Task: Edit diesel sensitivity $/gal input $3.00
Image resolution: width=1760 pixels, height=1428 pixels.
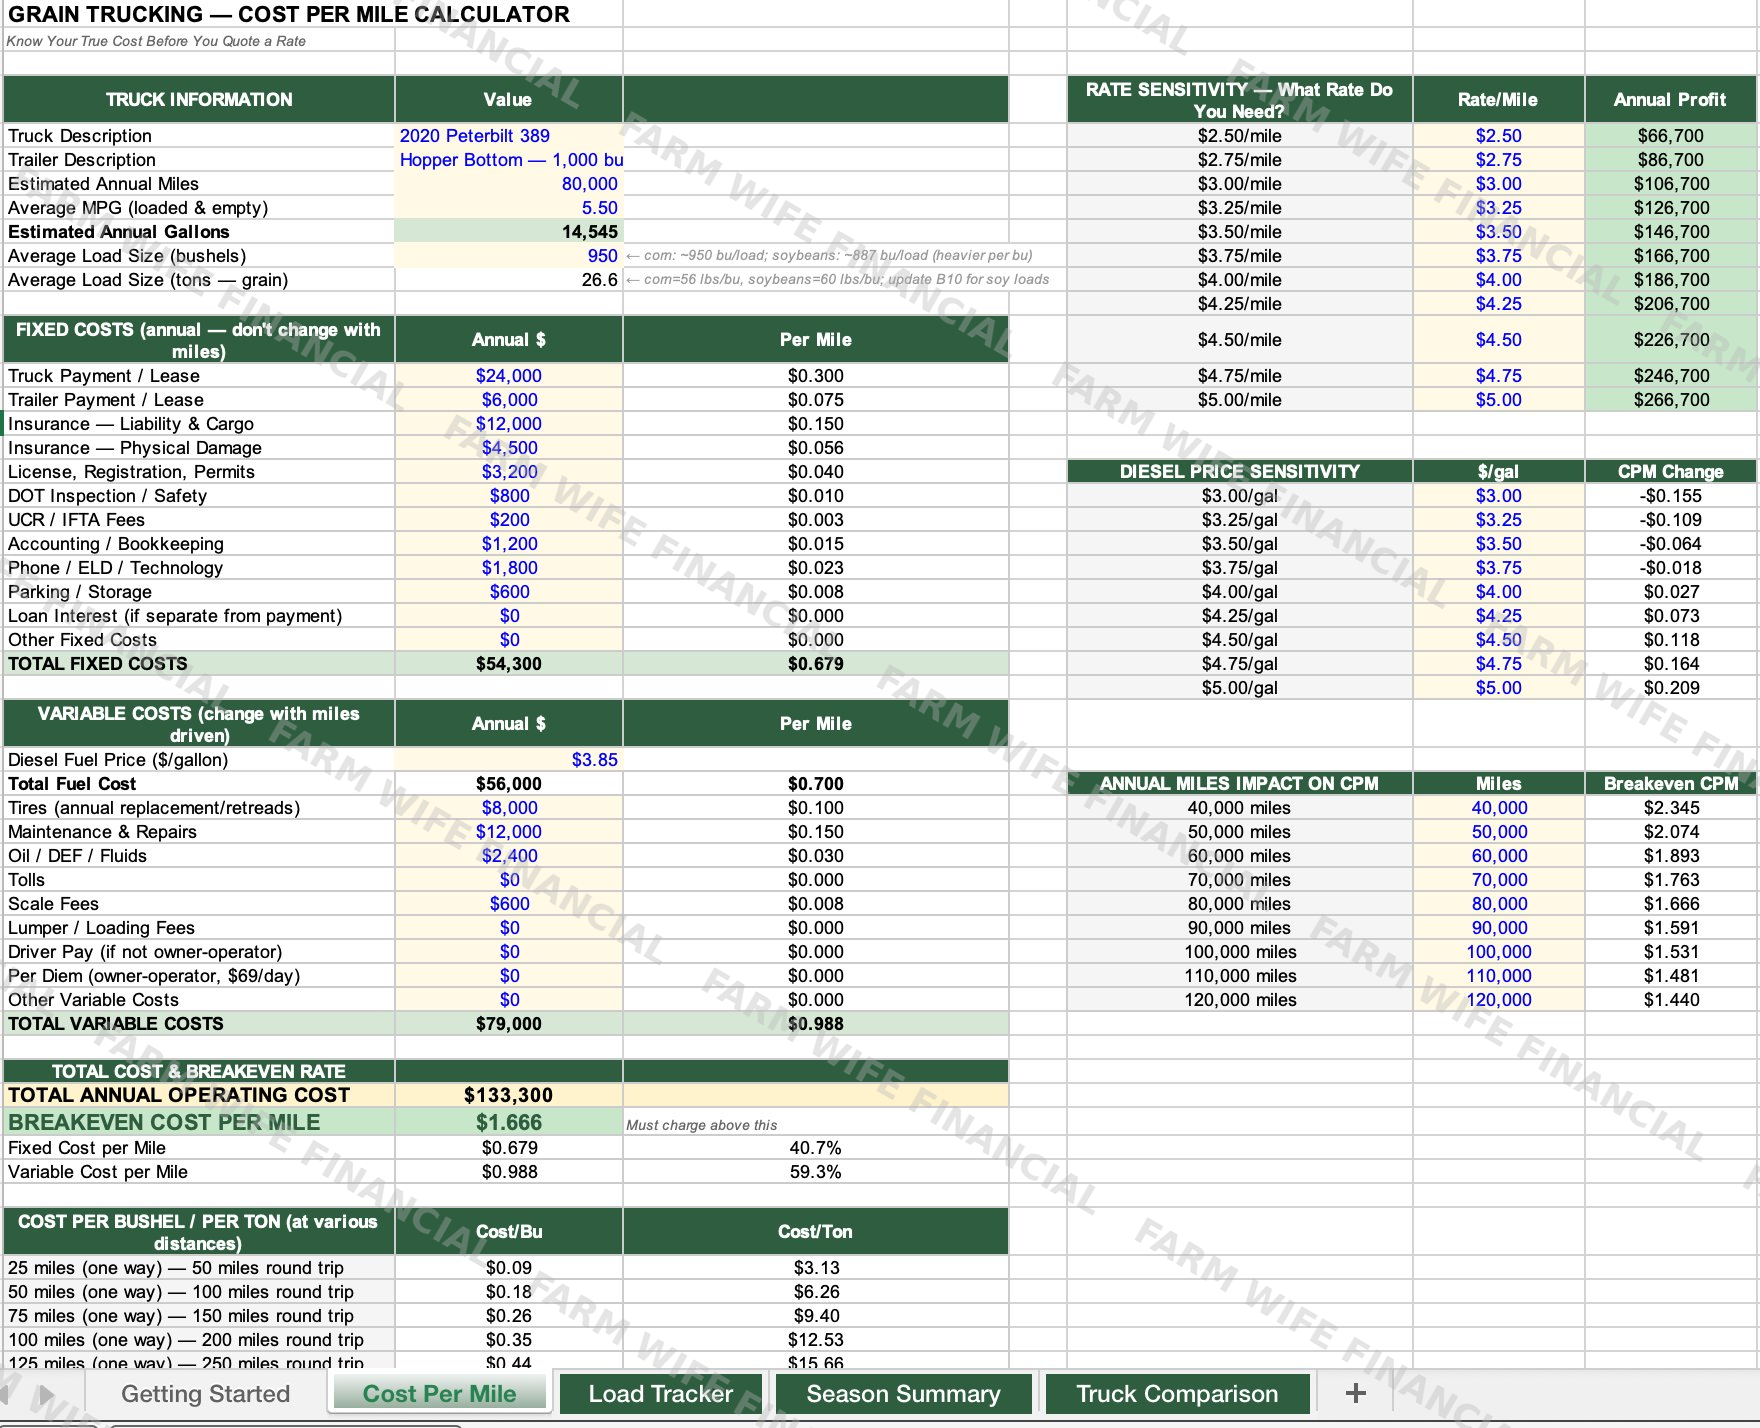Action: coord(1498,496)
